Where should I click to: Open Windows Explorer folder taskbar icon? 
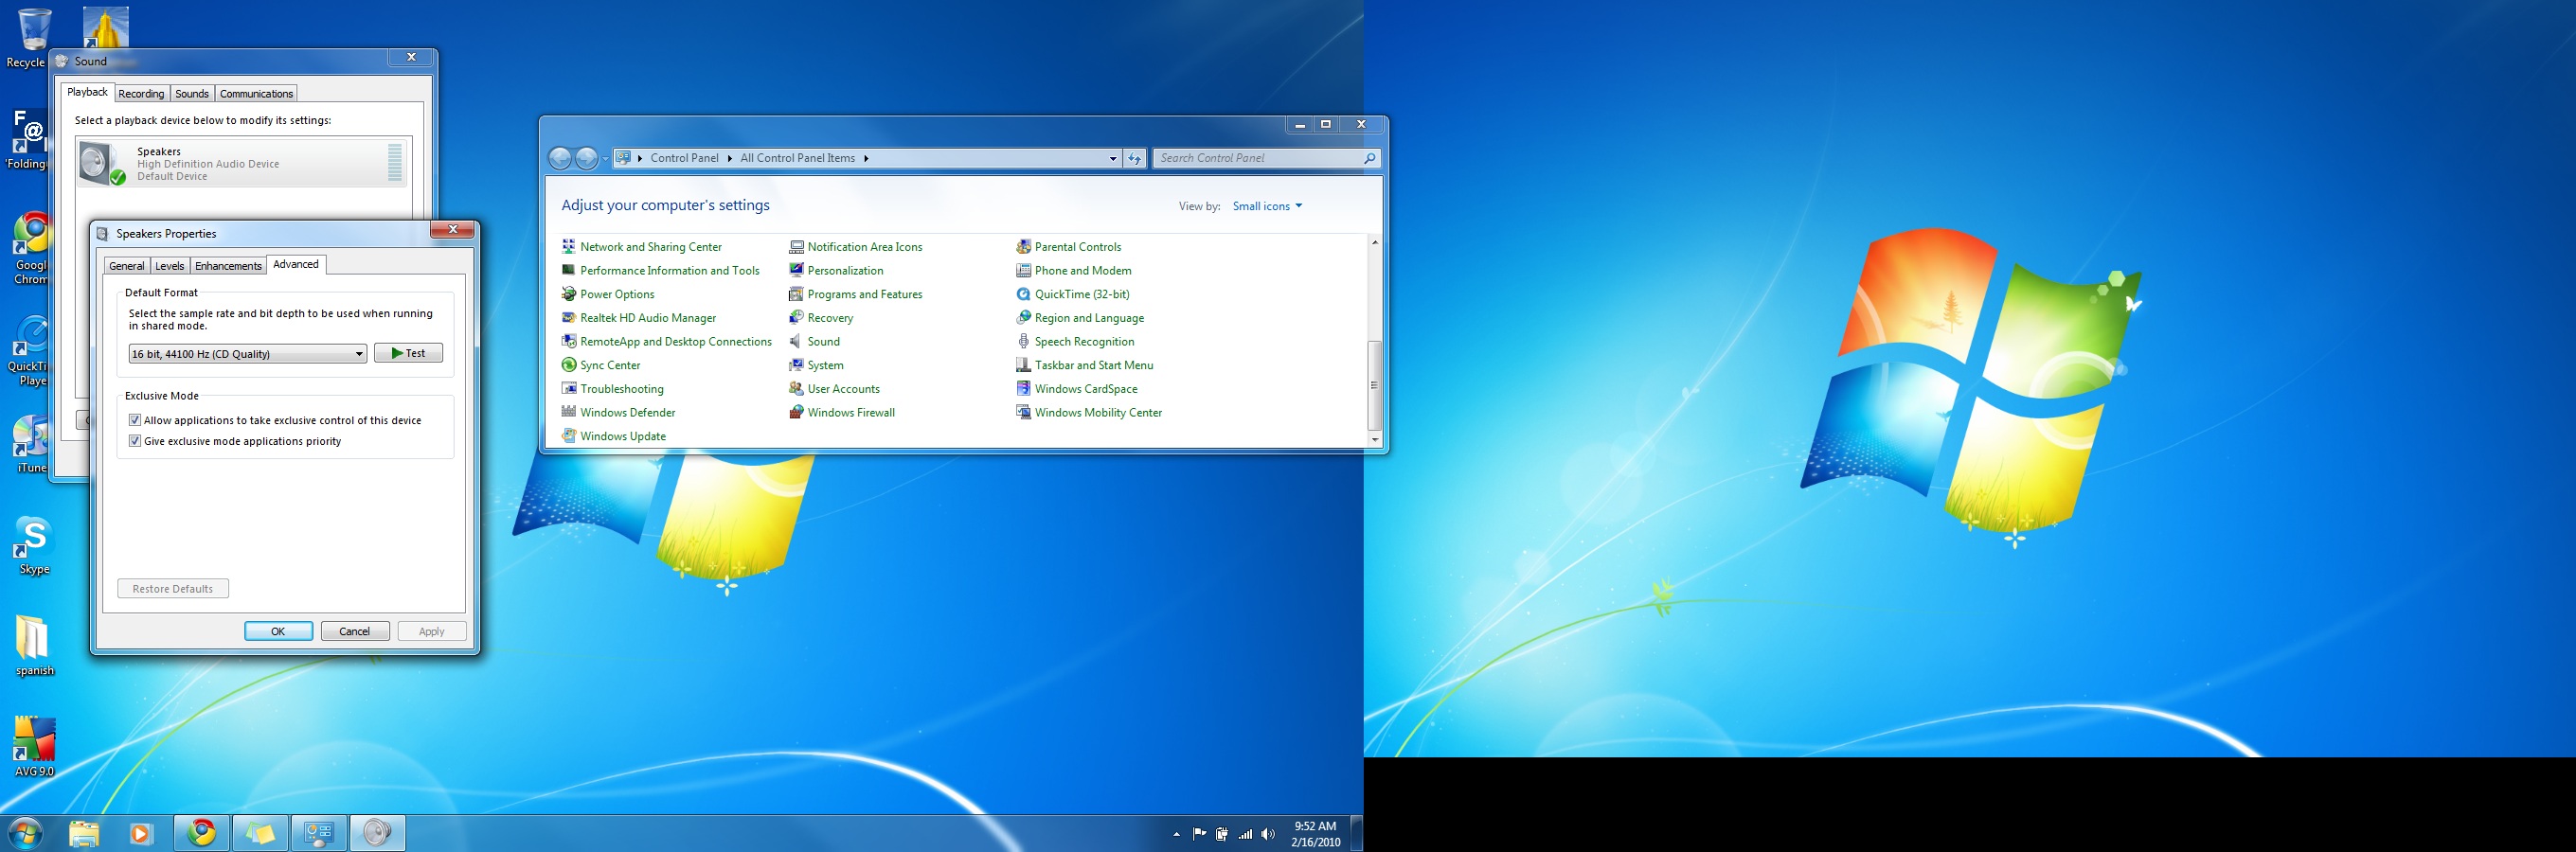84,832
